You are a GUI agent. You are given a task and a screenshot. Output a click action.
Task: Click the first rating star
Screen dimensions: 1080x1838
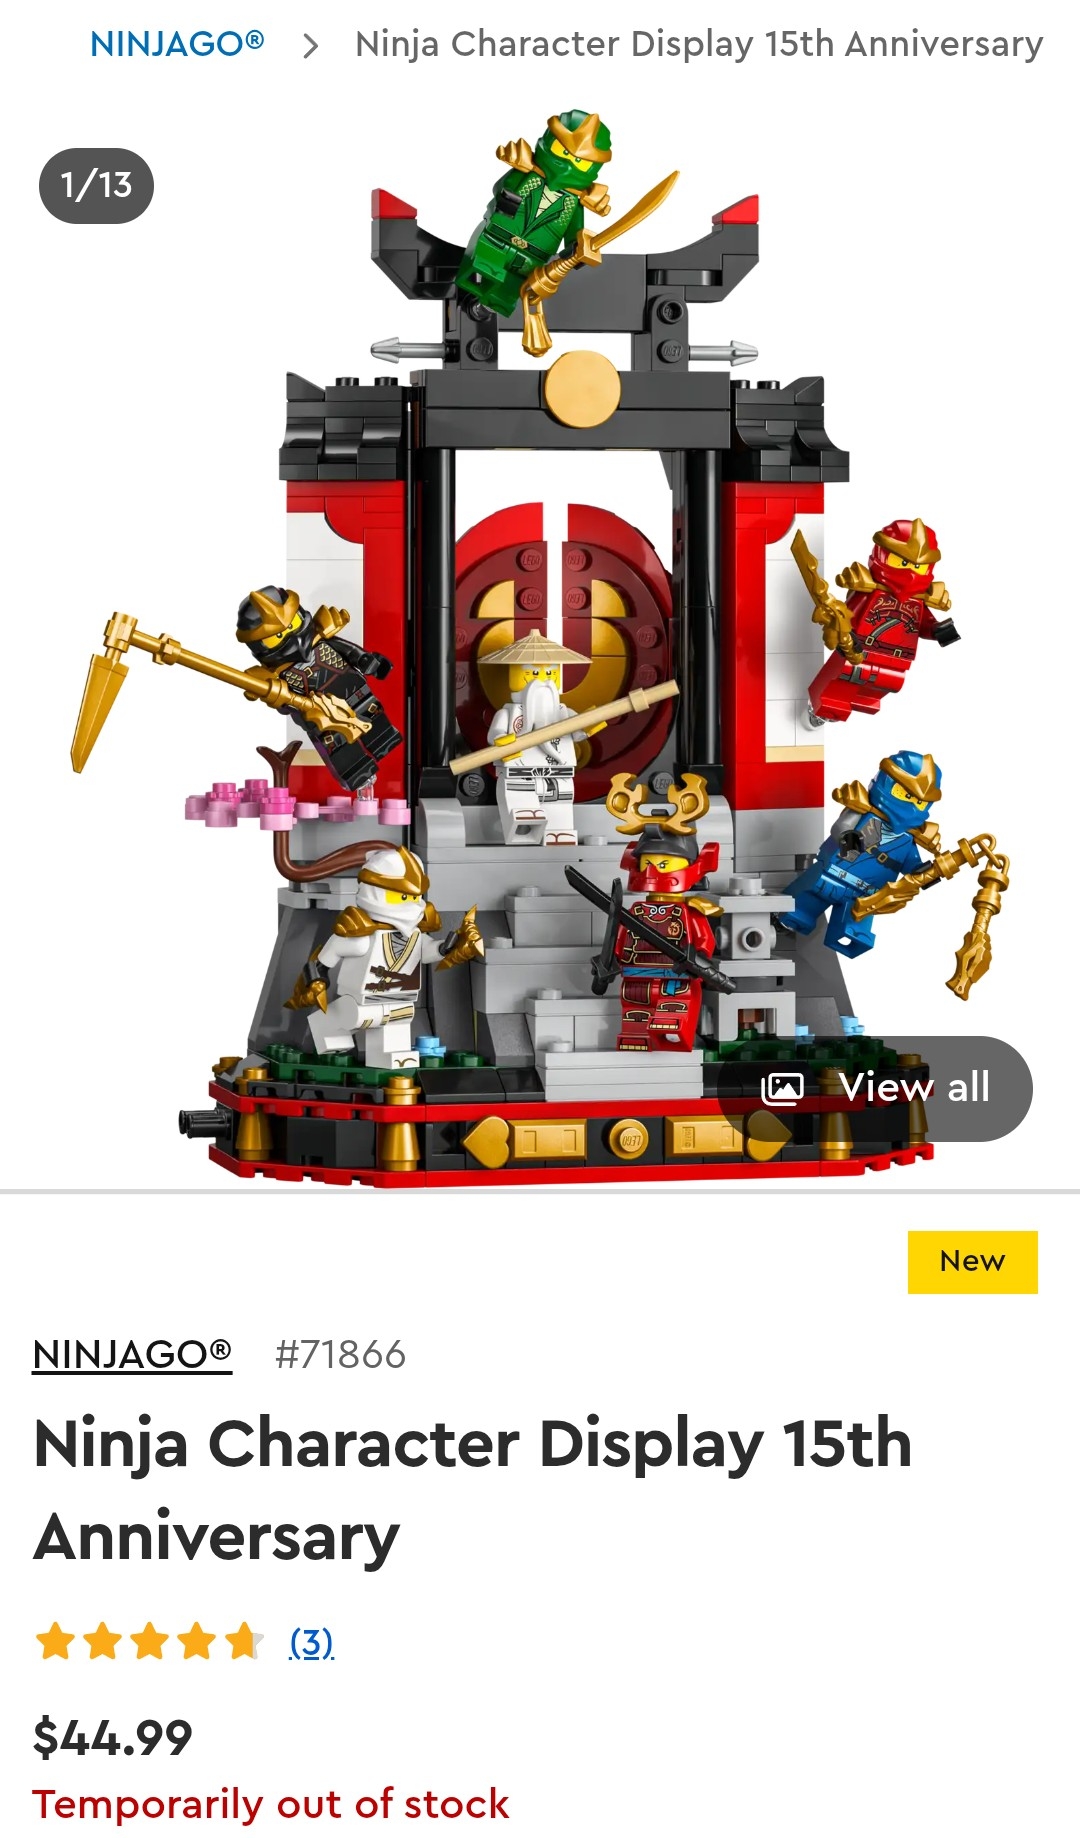(x=55, y=1642)
